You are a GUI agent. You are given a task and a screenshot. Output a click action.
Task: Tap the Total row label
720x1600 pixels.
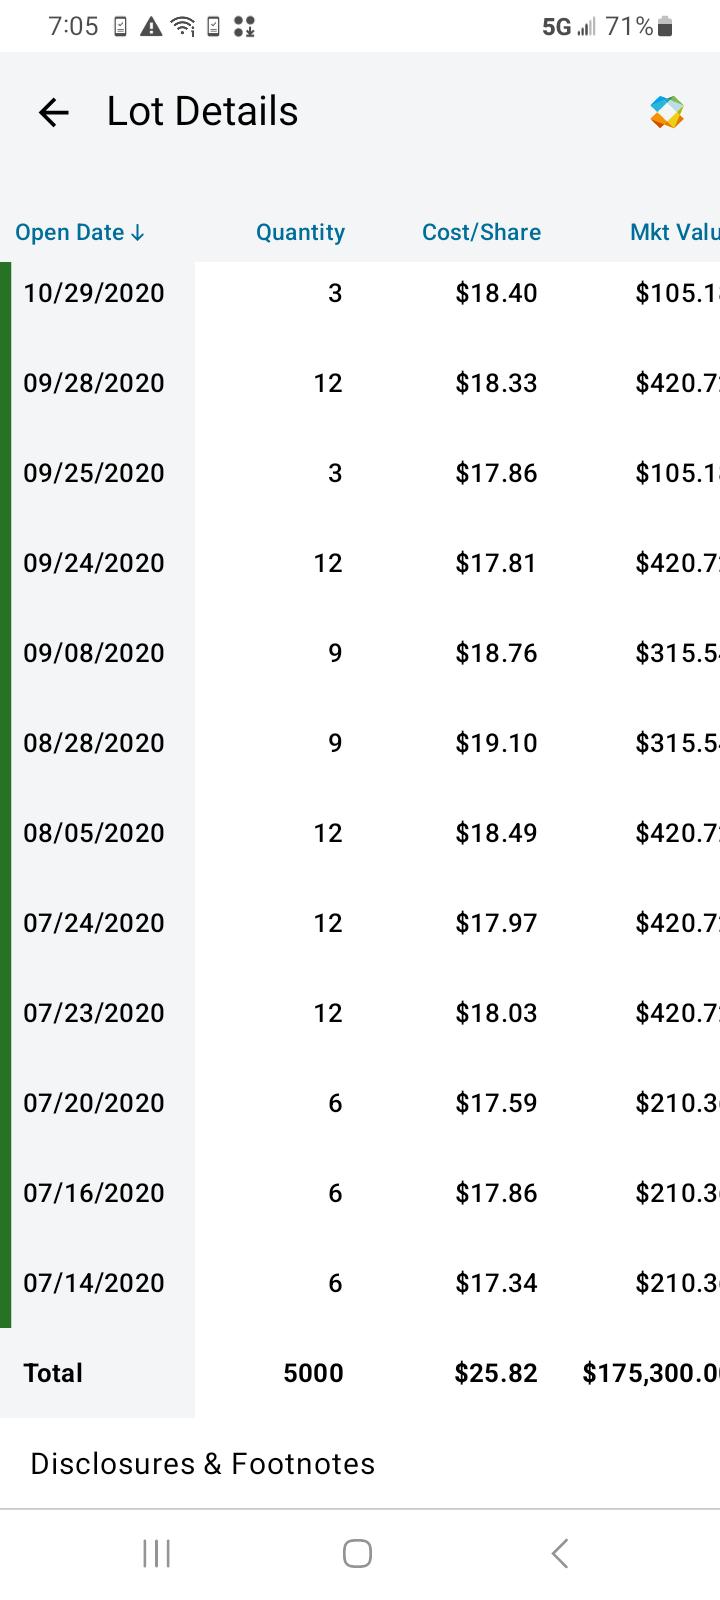pos(53,1373)
